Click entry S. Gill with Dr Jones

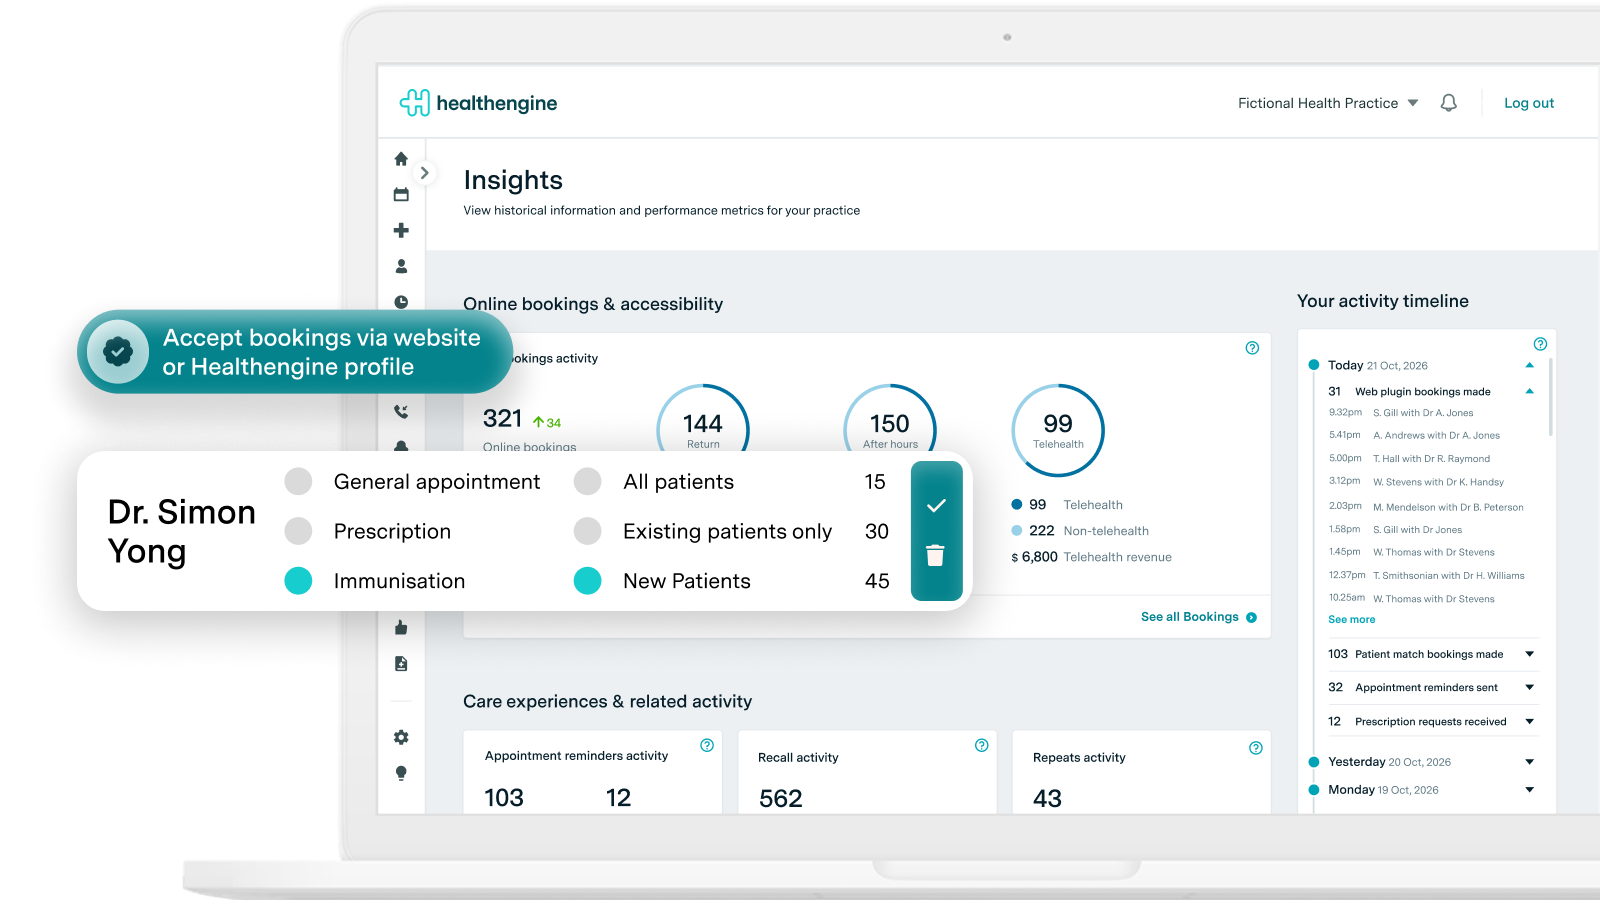(x=1417, y=530)
